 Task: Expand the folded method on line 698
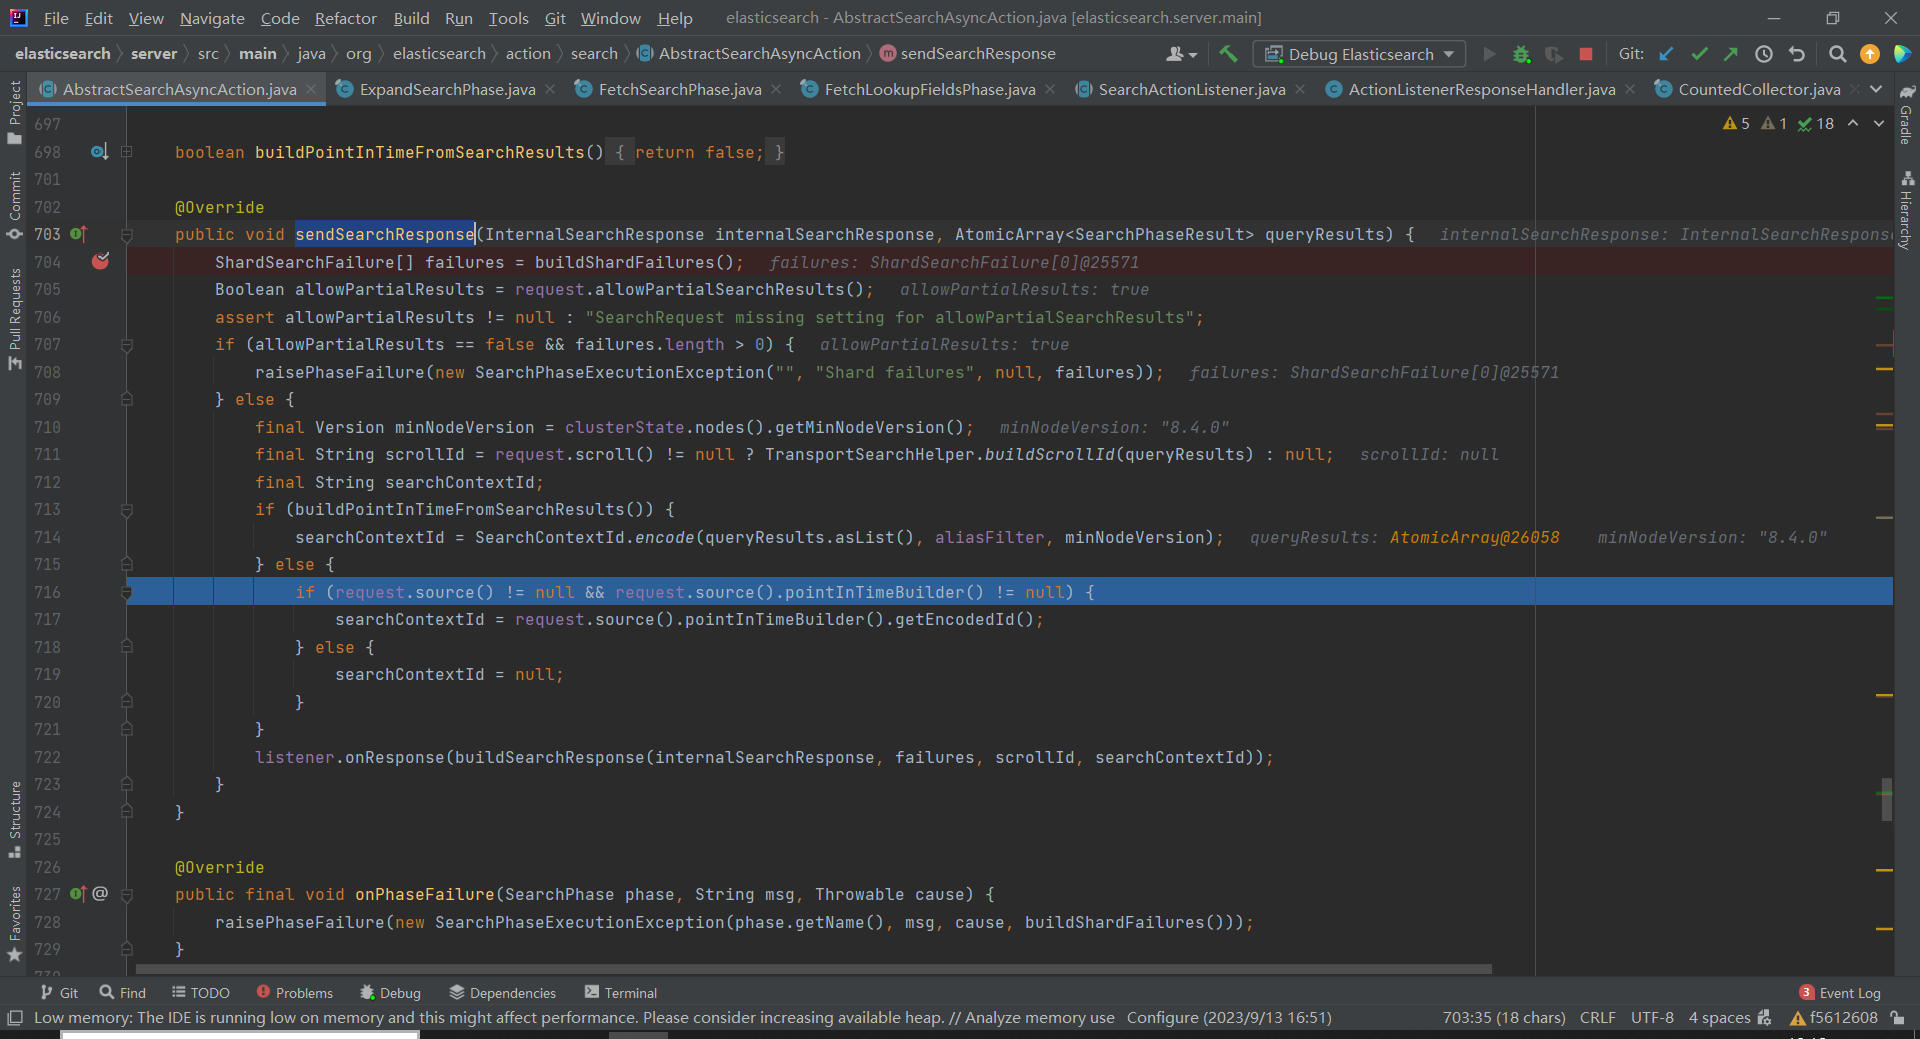tap(127, 152)
